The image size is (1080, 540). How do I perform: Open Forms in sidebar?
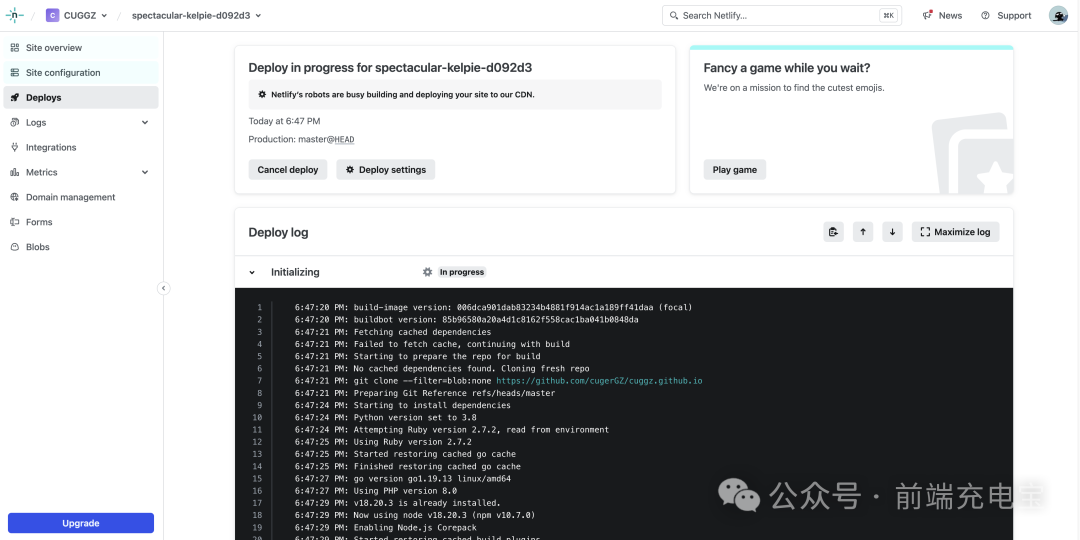point(81,222)
